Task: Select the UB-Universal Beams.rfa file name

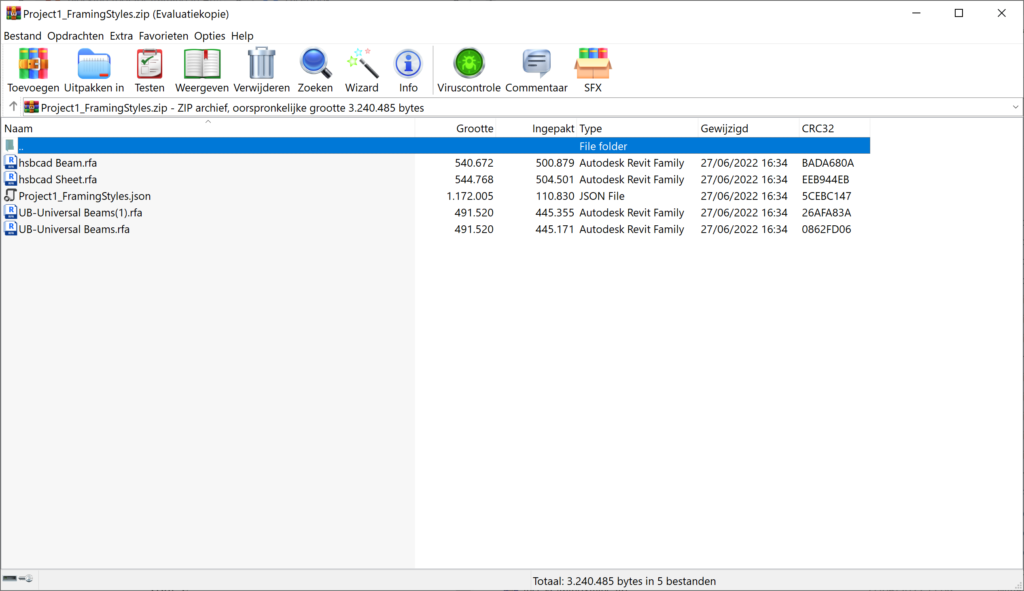Action: point(74,229)
